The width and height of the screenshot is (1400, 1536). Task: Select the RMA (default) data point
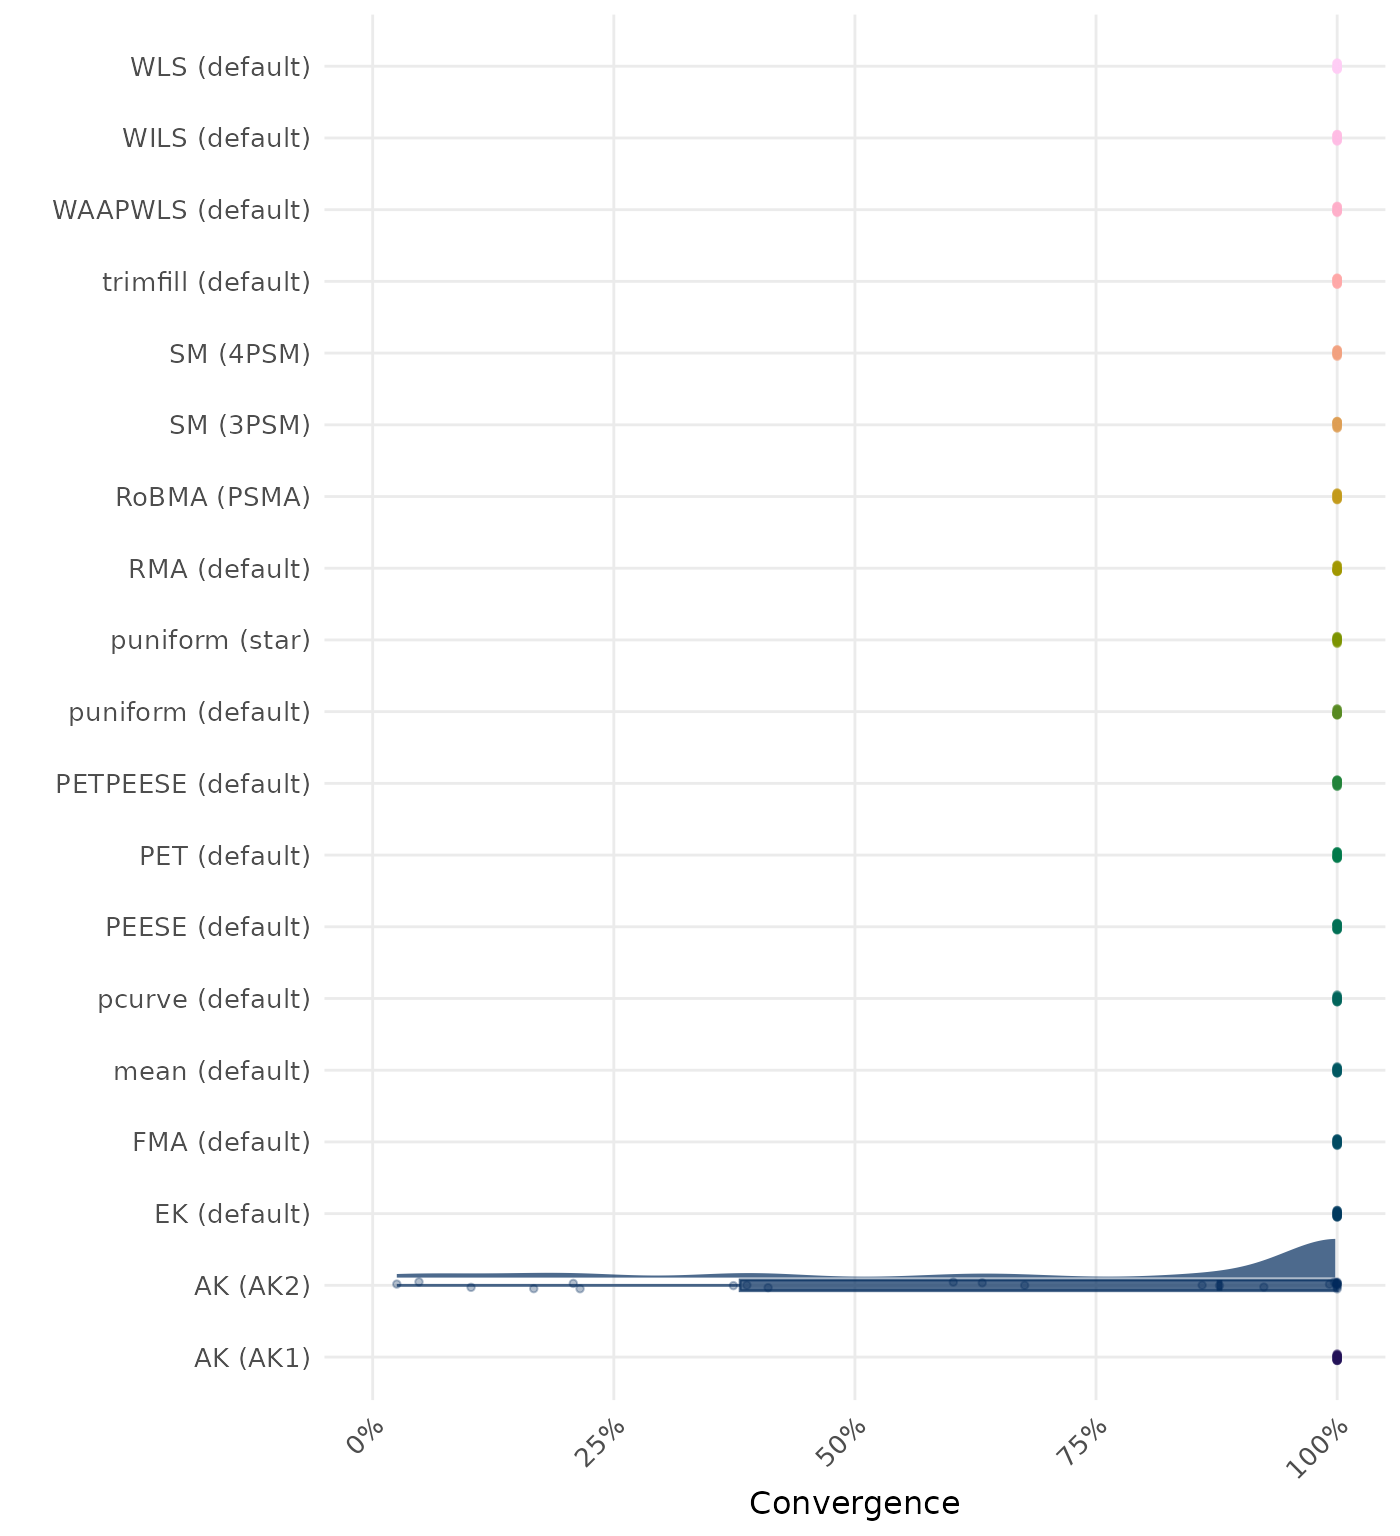click(x=1336, y=568)
